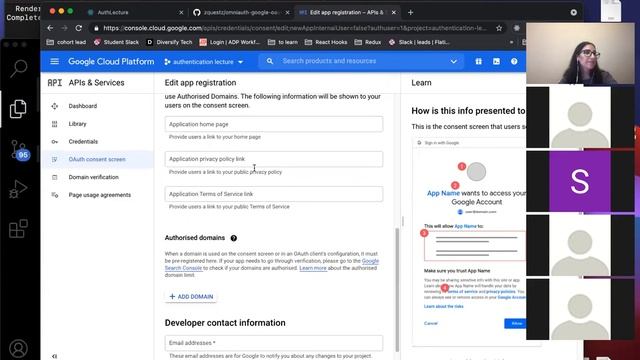
Task: Open the to learn bookmark folder
Action: (282, 42)
